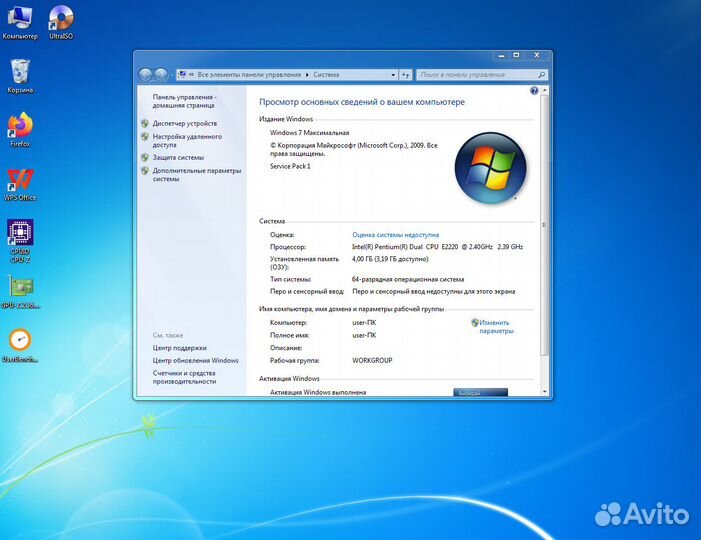Click the vertical scrollbar thumb

(544, 225)
